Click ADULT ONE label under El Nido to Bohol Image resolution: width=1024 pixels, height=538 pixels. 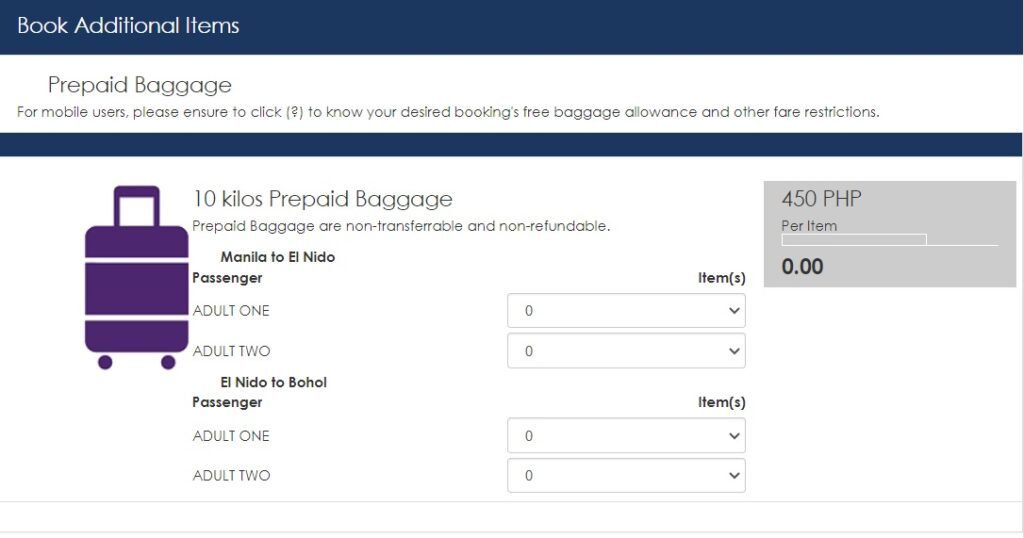tap(231, 436)
